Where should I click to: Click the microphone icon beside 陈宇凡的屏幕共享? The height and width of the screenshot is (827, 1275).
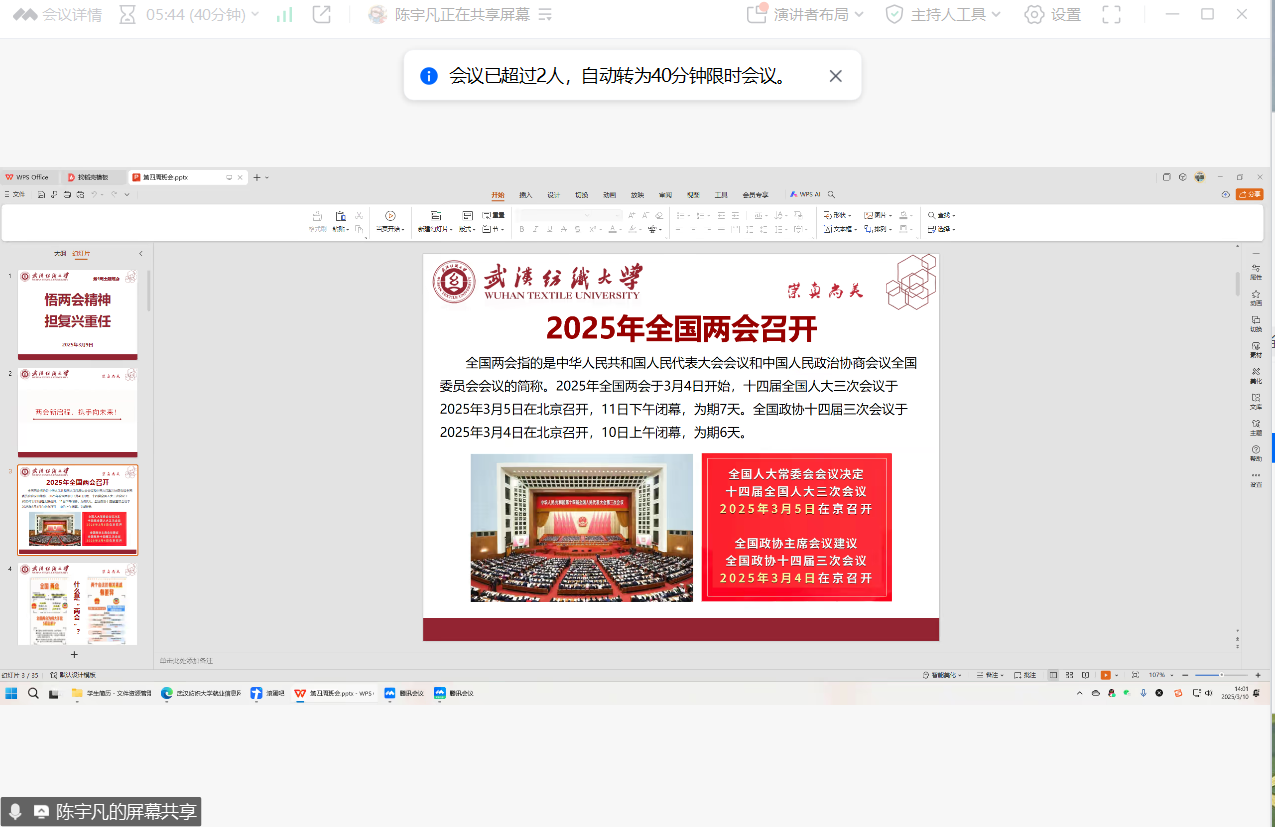[16, 811]
